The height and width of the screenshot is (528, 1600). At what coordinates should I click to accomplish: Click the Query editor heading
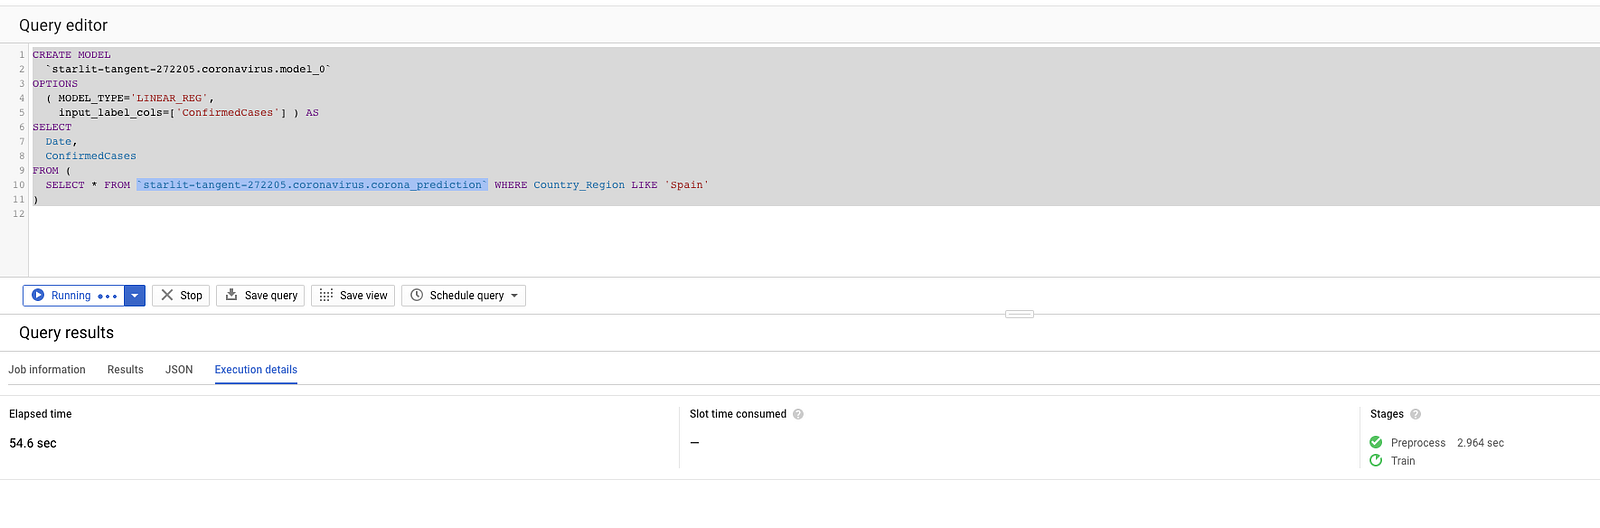[63, 25]
